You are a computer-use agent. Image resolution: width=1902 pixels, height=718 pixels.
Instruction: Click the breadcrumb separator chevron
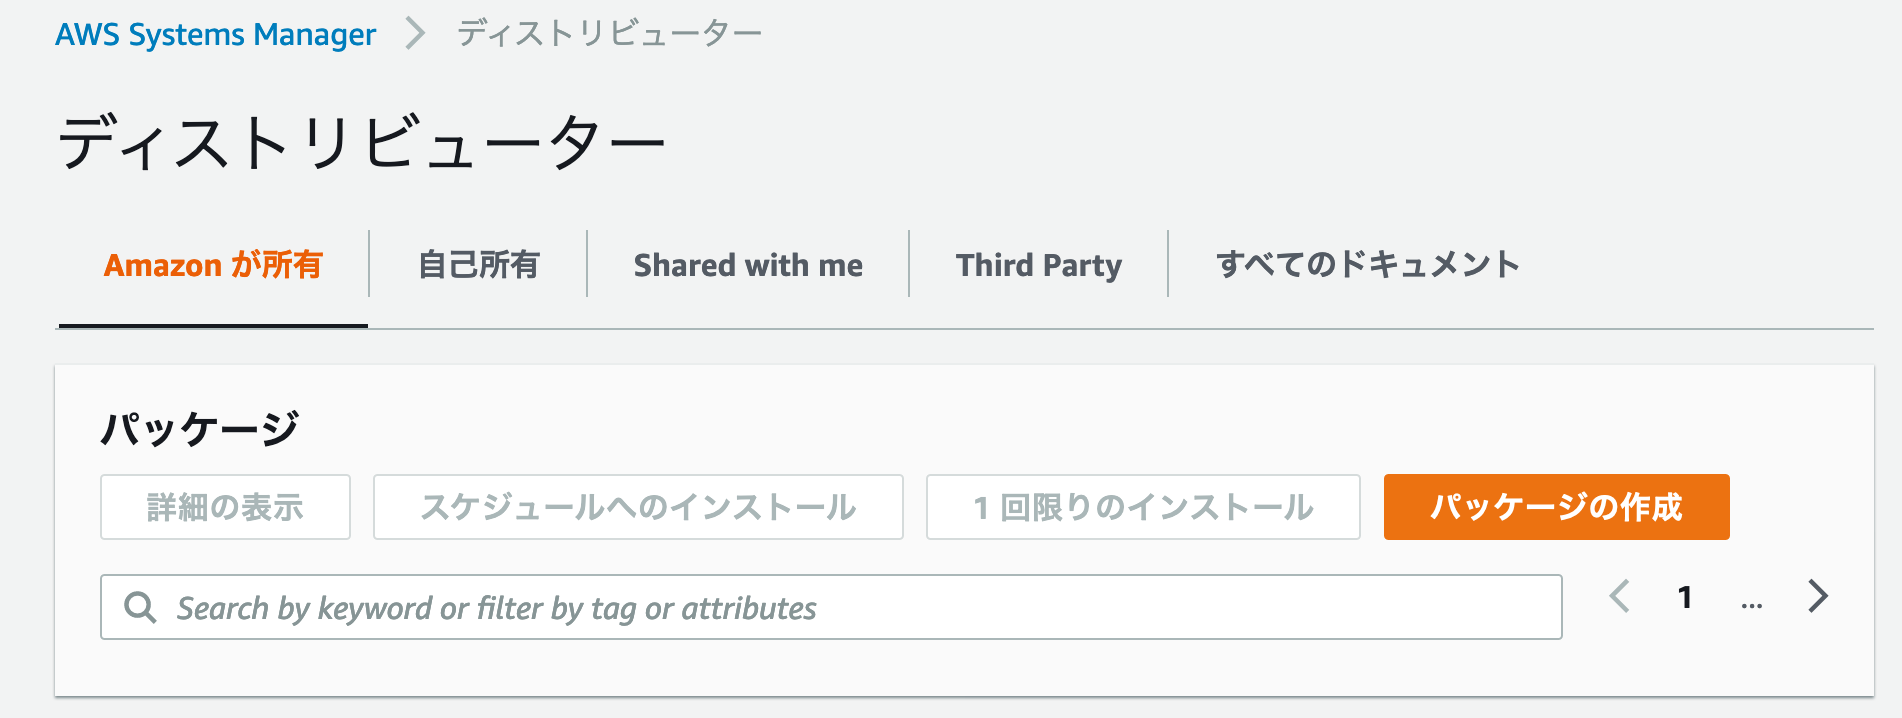(415, 34)
